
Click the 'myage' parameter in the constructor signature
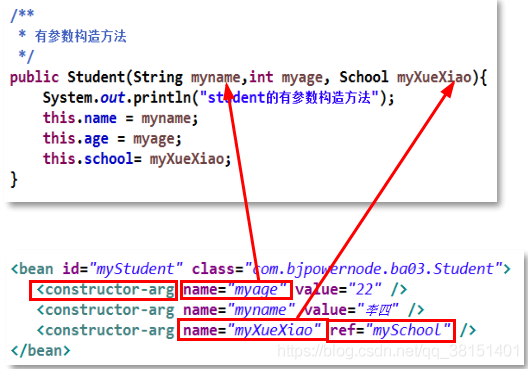302,77
